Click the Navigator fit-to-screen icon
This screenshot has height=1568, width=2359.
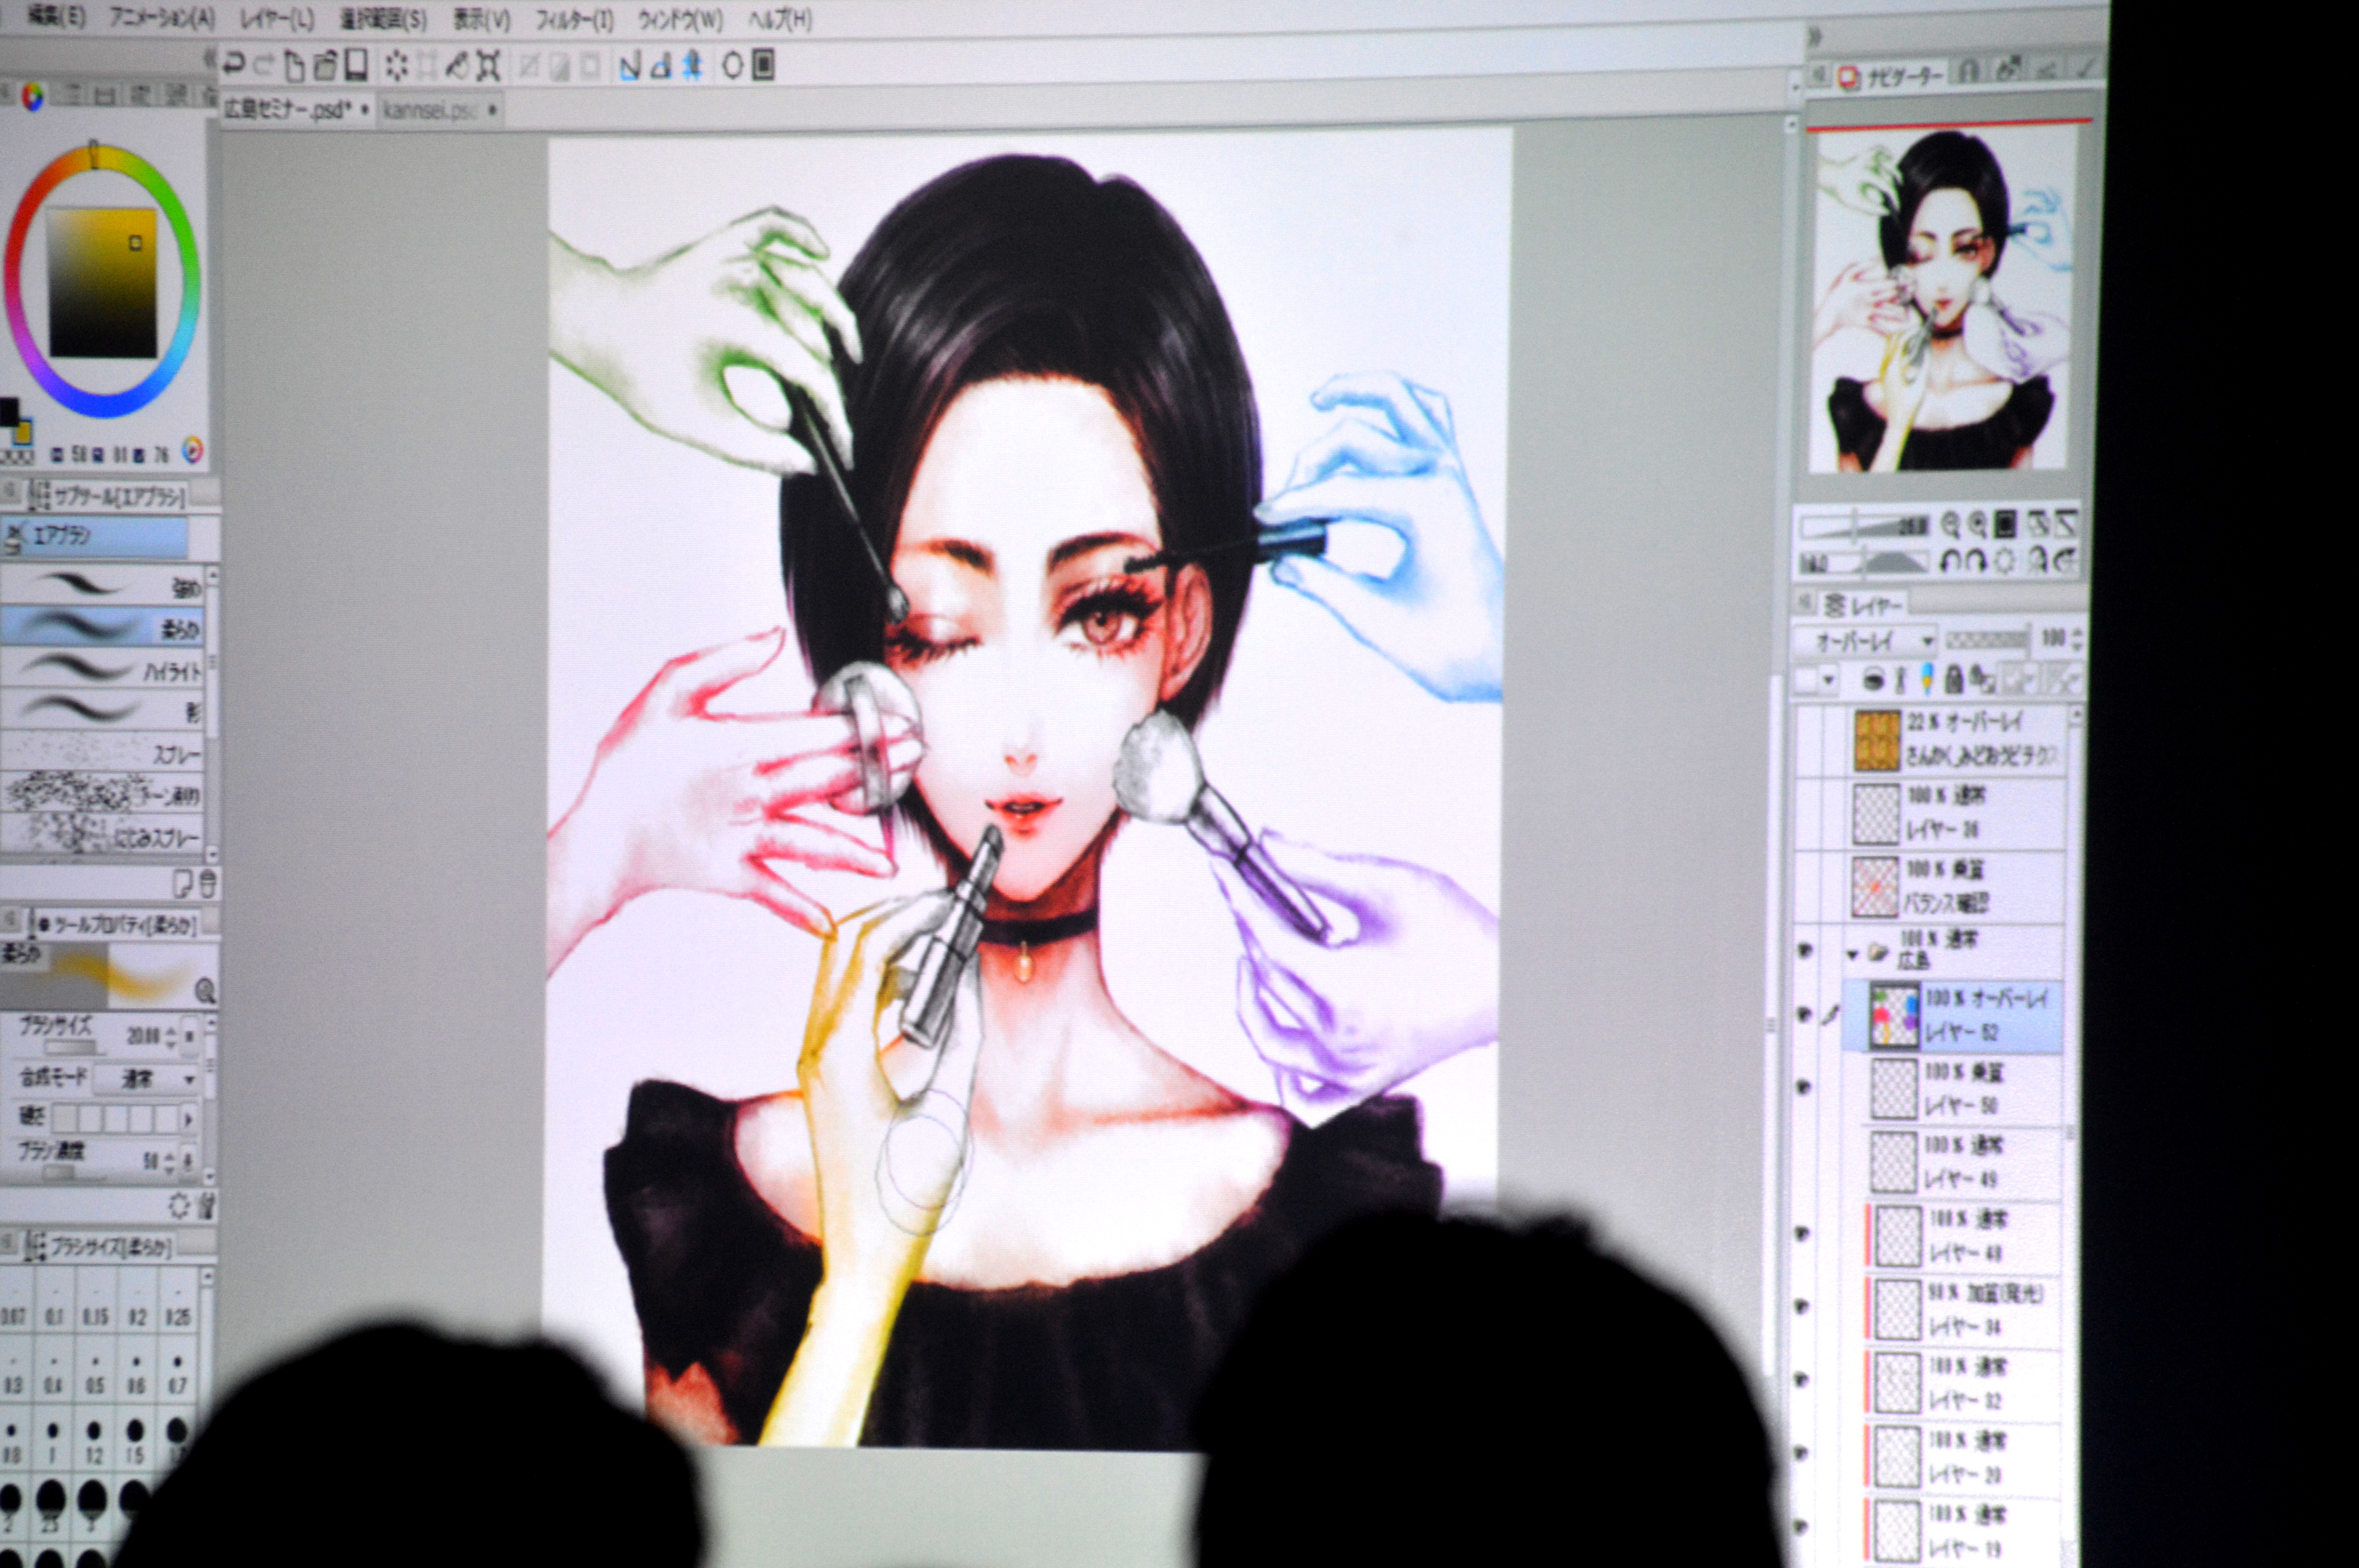(x=2005, y=525)
